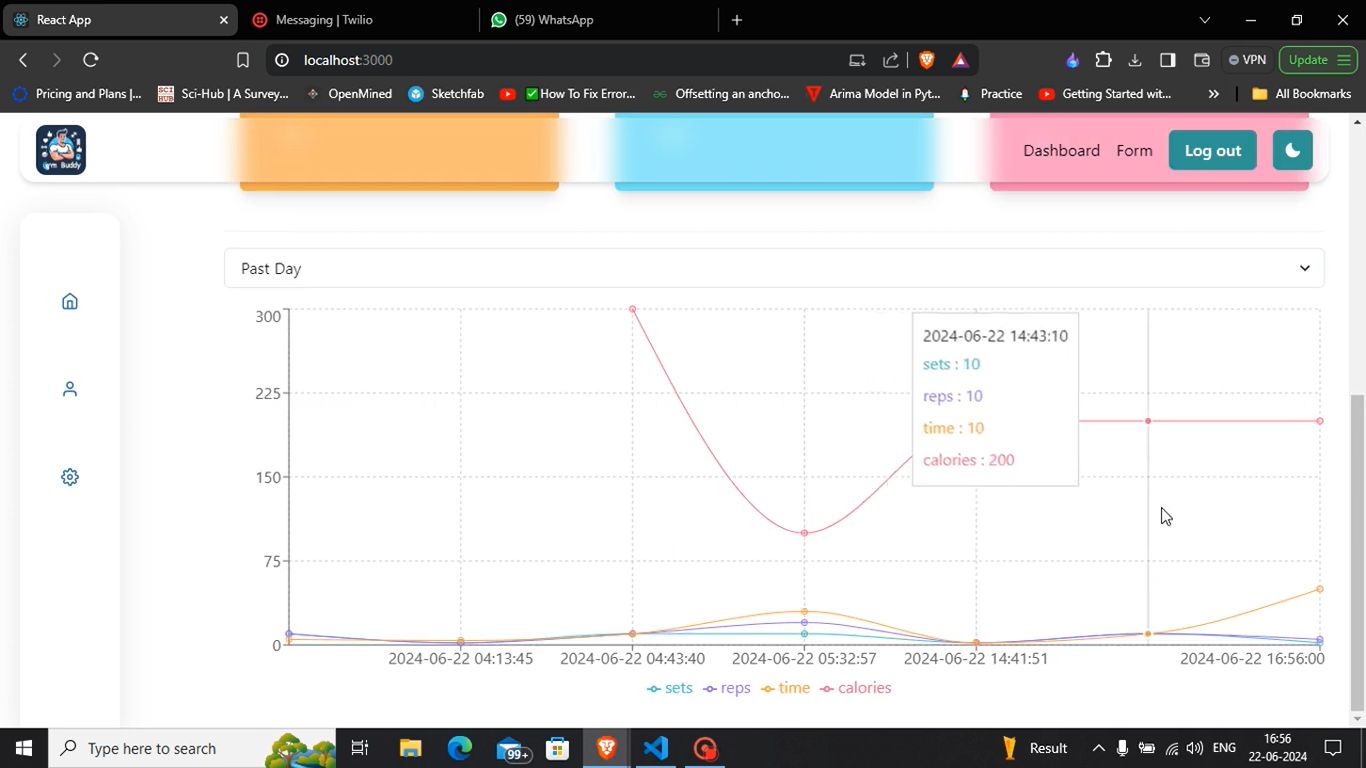Screen dimensions: 1366x768
Task: Launch Microsoft Edge from the taskbar
Action: [x=459, y=748]
